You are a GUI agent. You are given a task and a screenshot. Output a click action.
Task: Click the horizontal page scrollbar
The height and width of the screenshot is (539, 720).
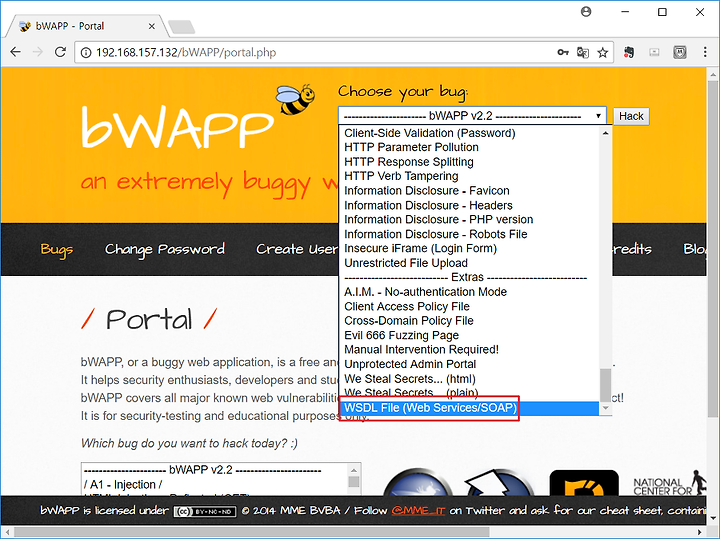click(252, 533)
